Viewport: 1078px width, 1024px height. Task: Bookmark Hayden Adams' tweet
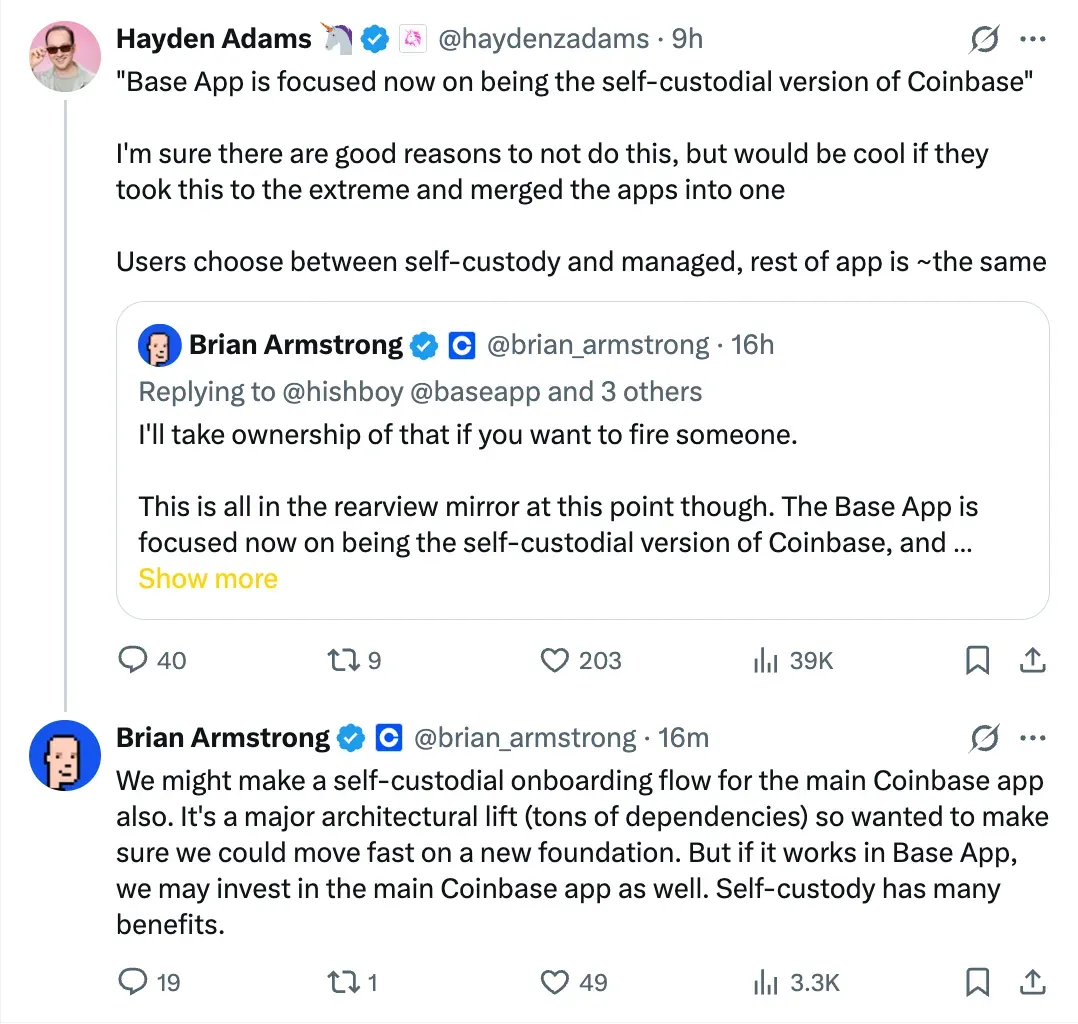(977, 660)
